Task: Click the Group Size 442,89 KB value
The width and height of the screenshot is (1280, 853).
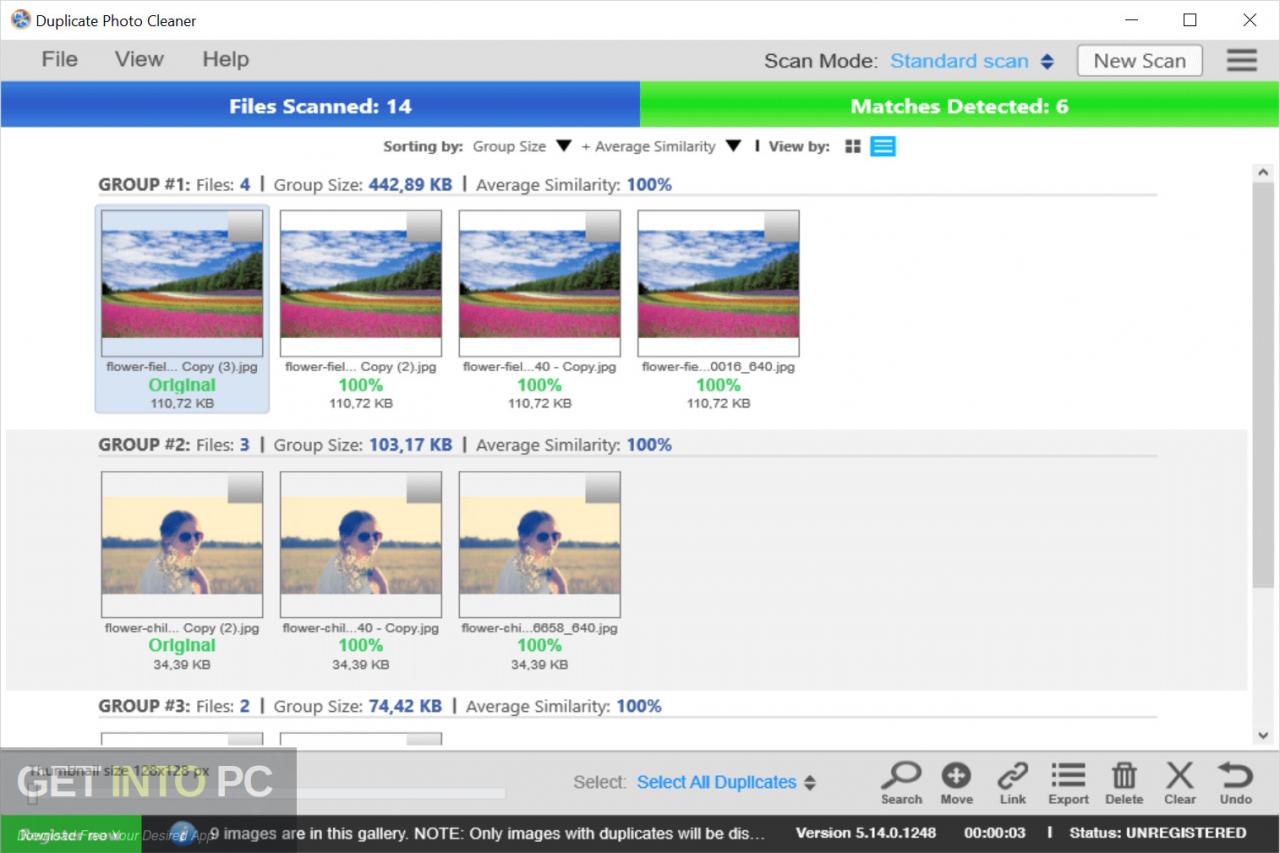Action: tap(410, 184)
